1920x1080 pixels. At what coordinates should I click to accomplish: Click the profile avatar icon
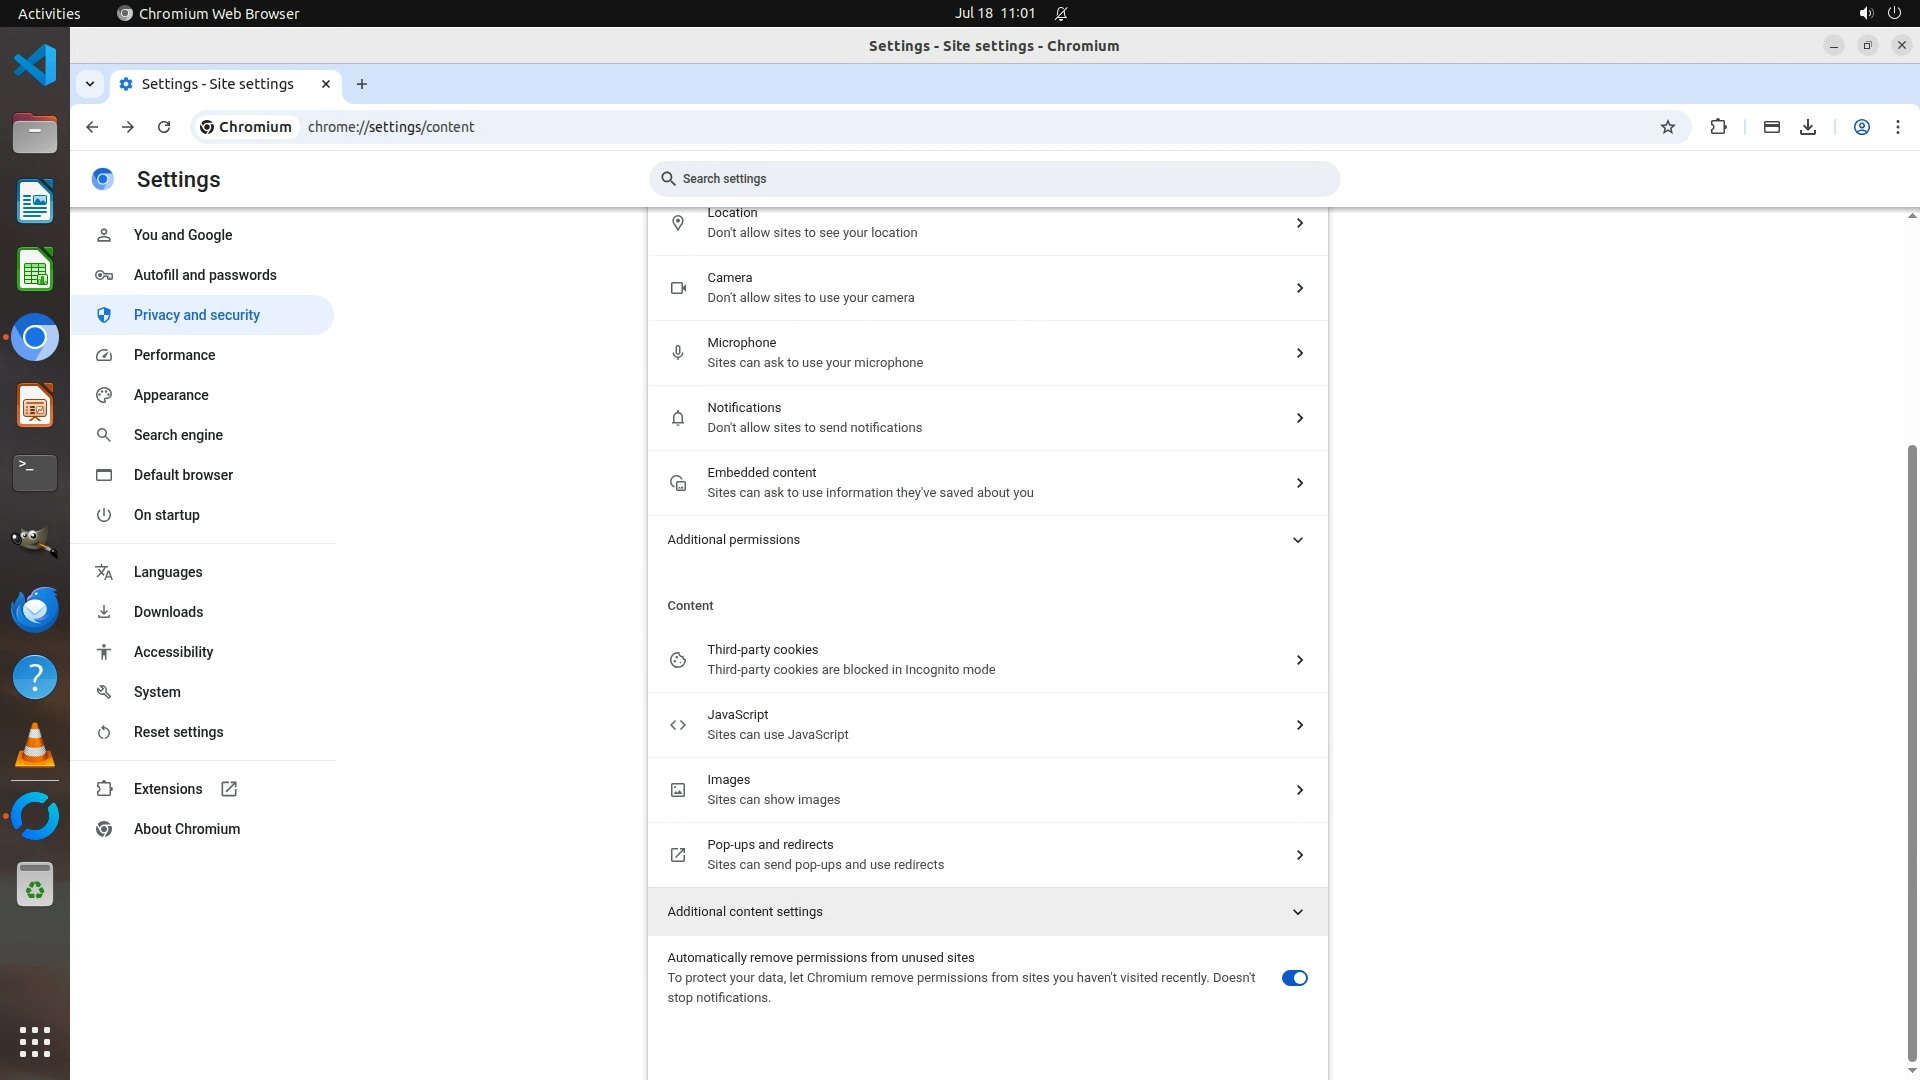pos(1861,127)
